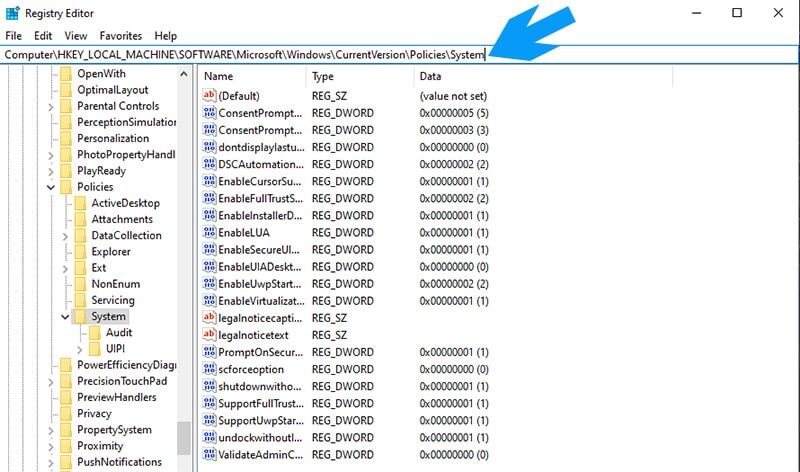Screen dimensions: 800x472
Task: Click the icon of shutdownwitho... value
Action: (209, 386)
